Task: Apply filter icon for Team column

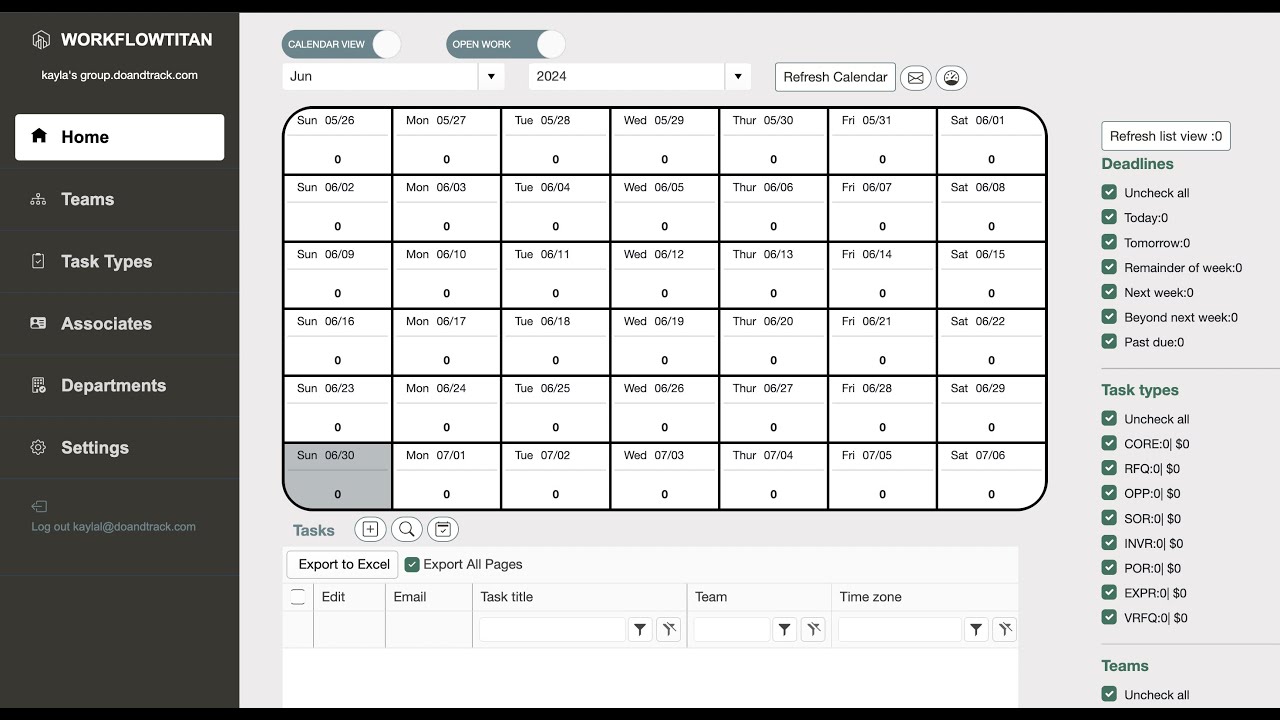Action: (x=785, y=629)
